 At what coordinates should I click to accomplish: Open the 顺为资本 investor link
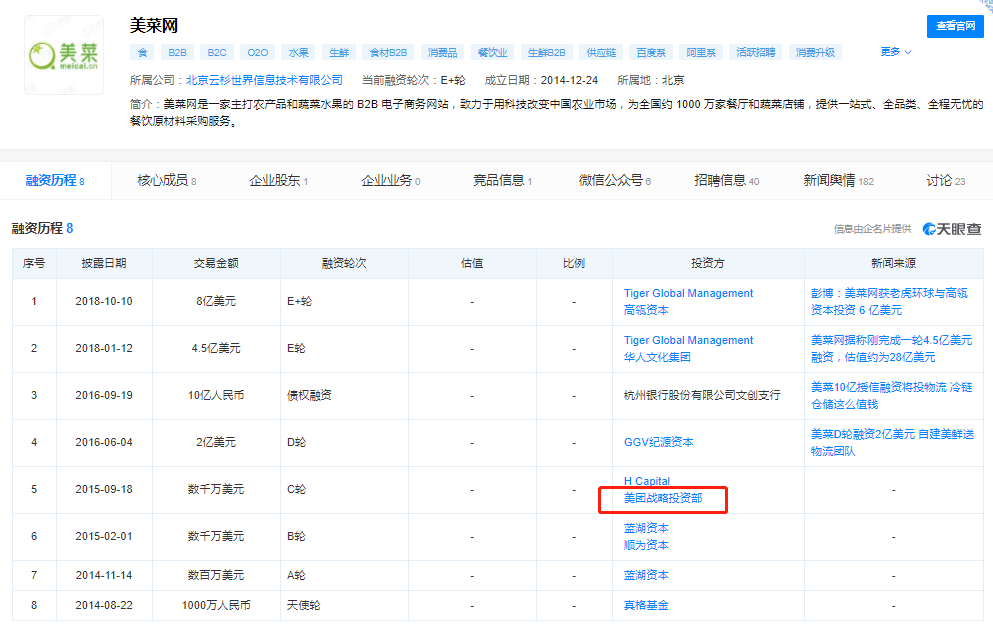click(646, 545)
